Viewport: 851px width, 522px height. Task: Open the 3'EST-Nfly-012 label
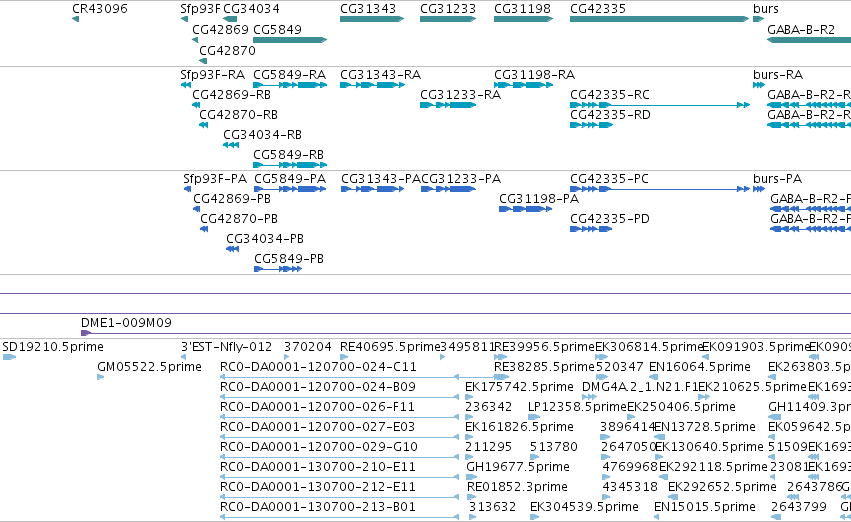click(x=226, y=347)
